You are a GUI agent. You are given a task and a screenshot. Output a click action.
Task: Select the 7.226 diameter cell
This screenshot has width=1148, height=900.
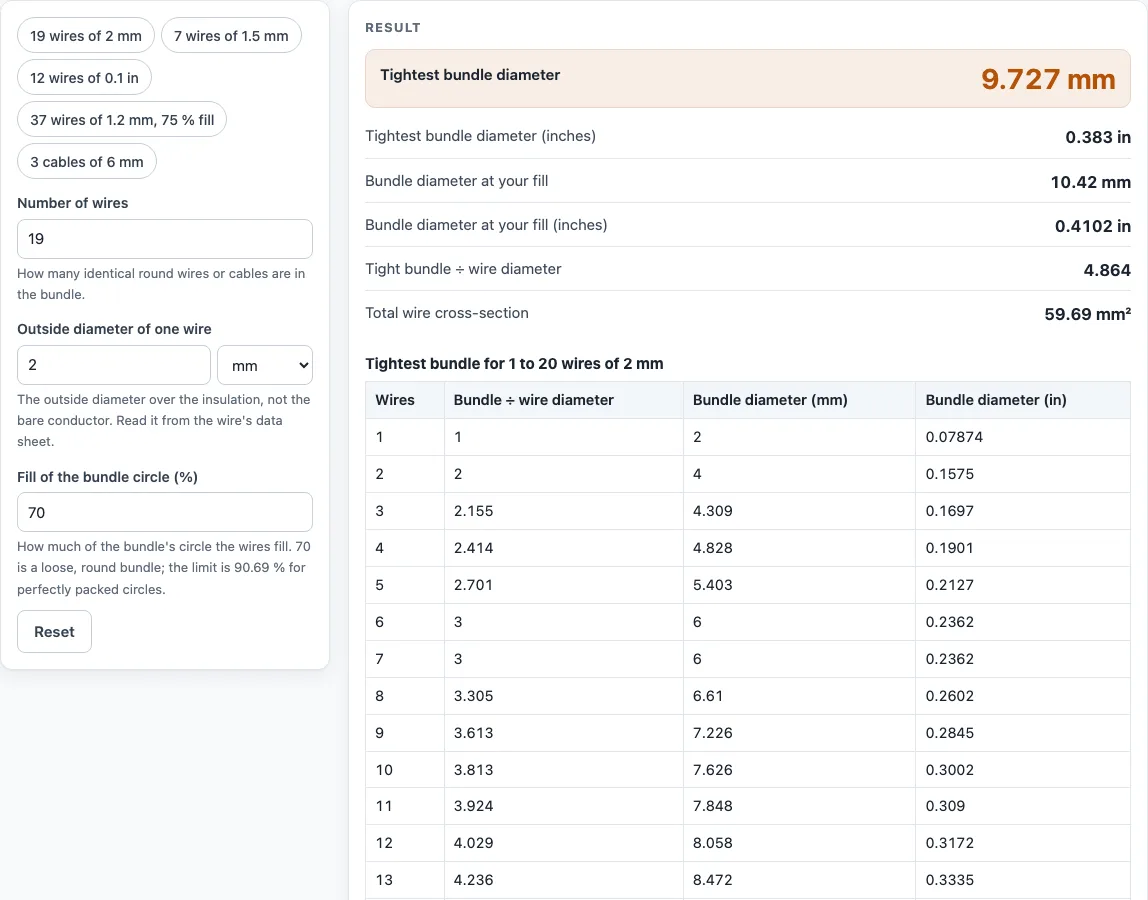point(800,733)
